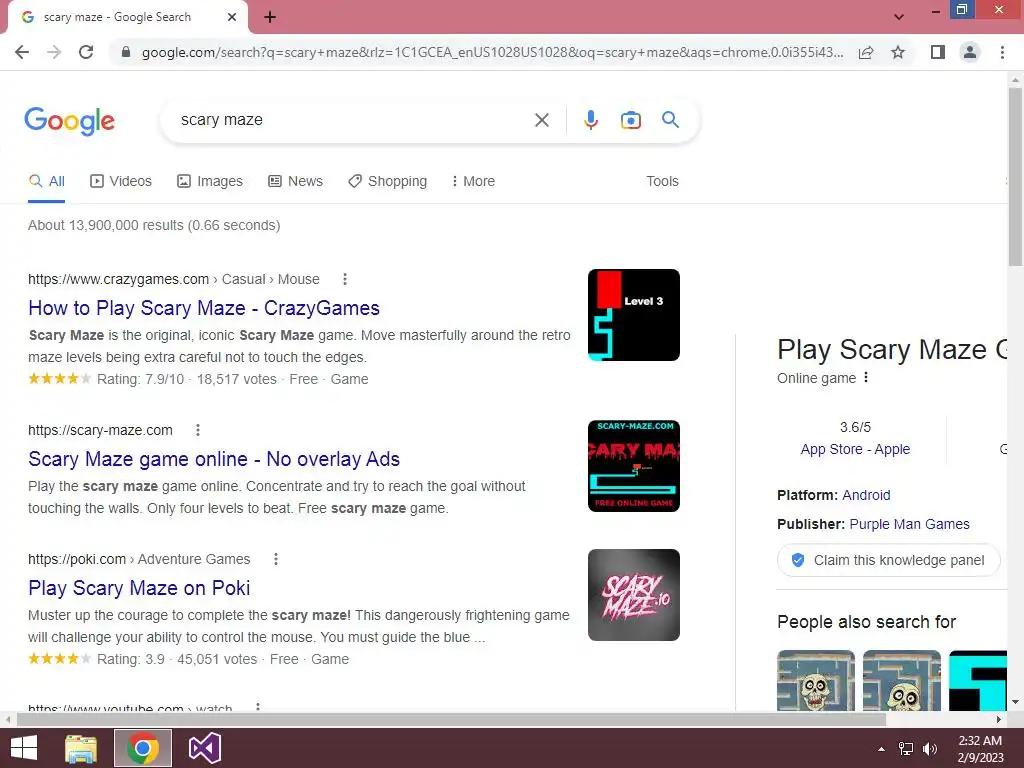The width and height of the screenshot is (1024, 768).
Task: Click the address bar URL
Action: [x=492, y=52]
